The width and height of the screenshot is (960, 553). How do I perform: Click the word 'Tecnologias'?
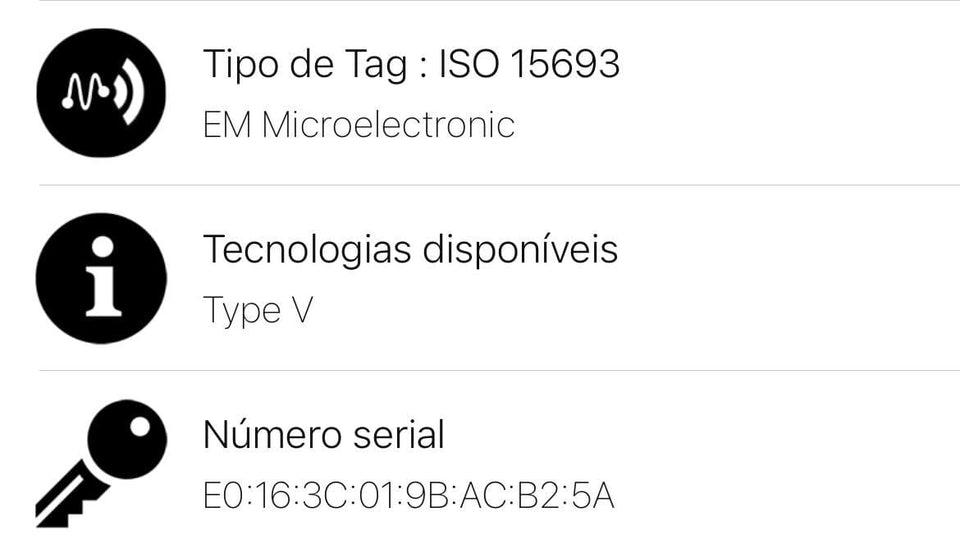point(307,250)
